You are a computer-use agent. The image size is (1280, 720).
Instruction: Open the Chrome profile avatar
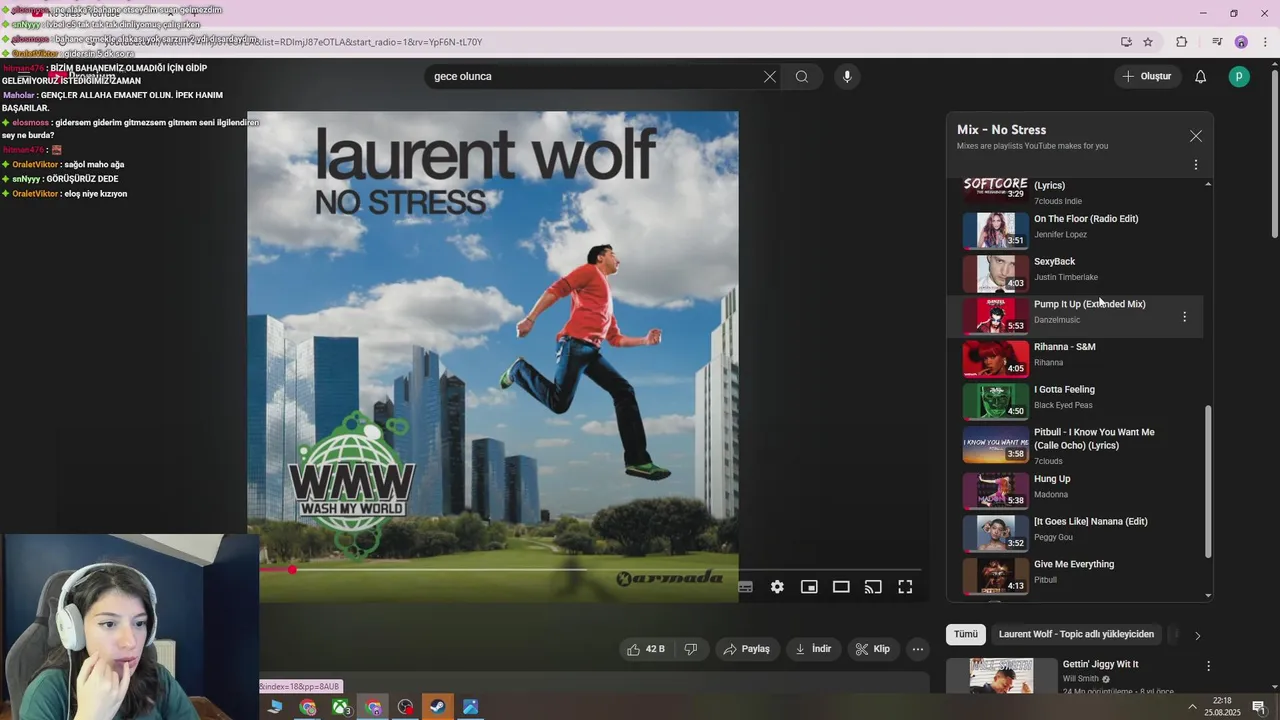point(1241,42)
